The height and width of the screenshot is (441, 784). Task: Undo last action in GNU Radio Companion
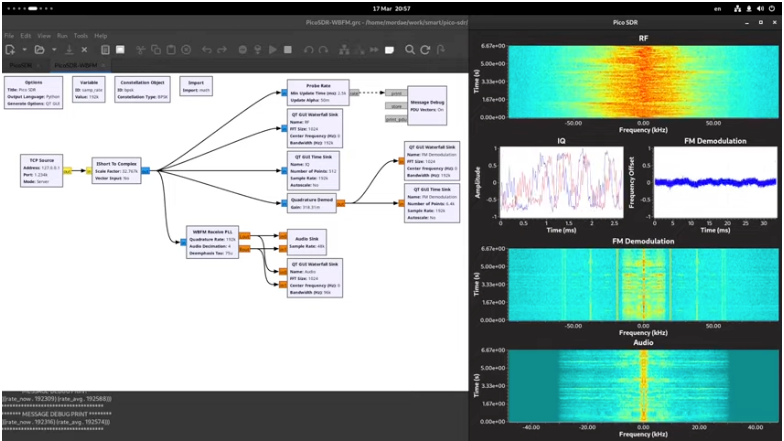(x=206, y=50)
